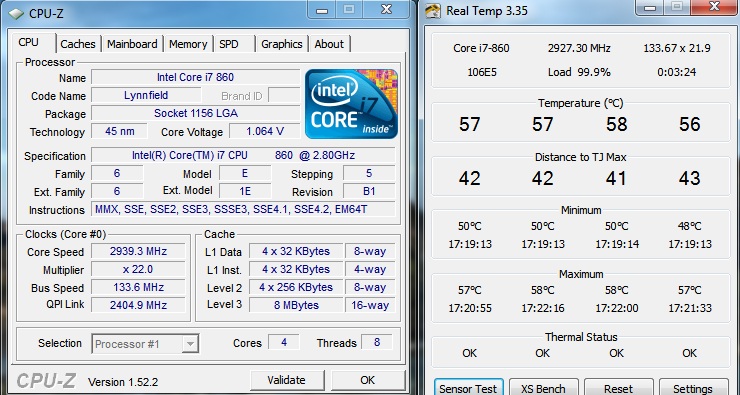
Task: Open the Graphics tab
Action: (282, 44)
